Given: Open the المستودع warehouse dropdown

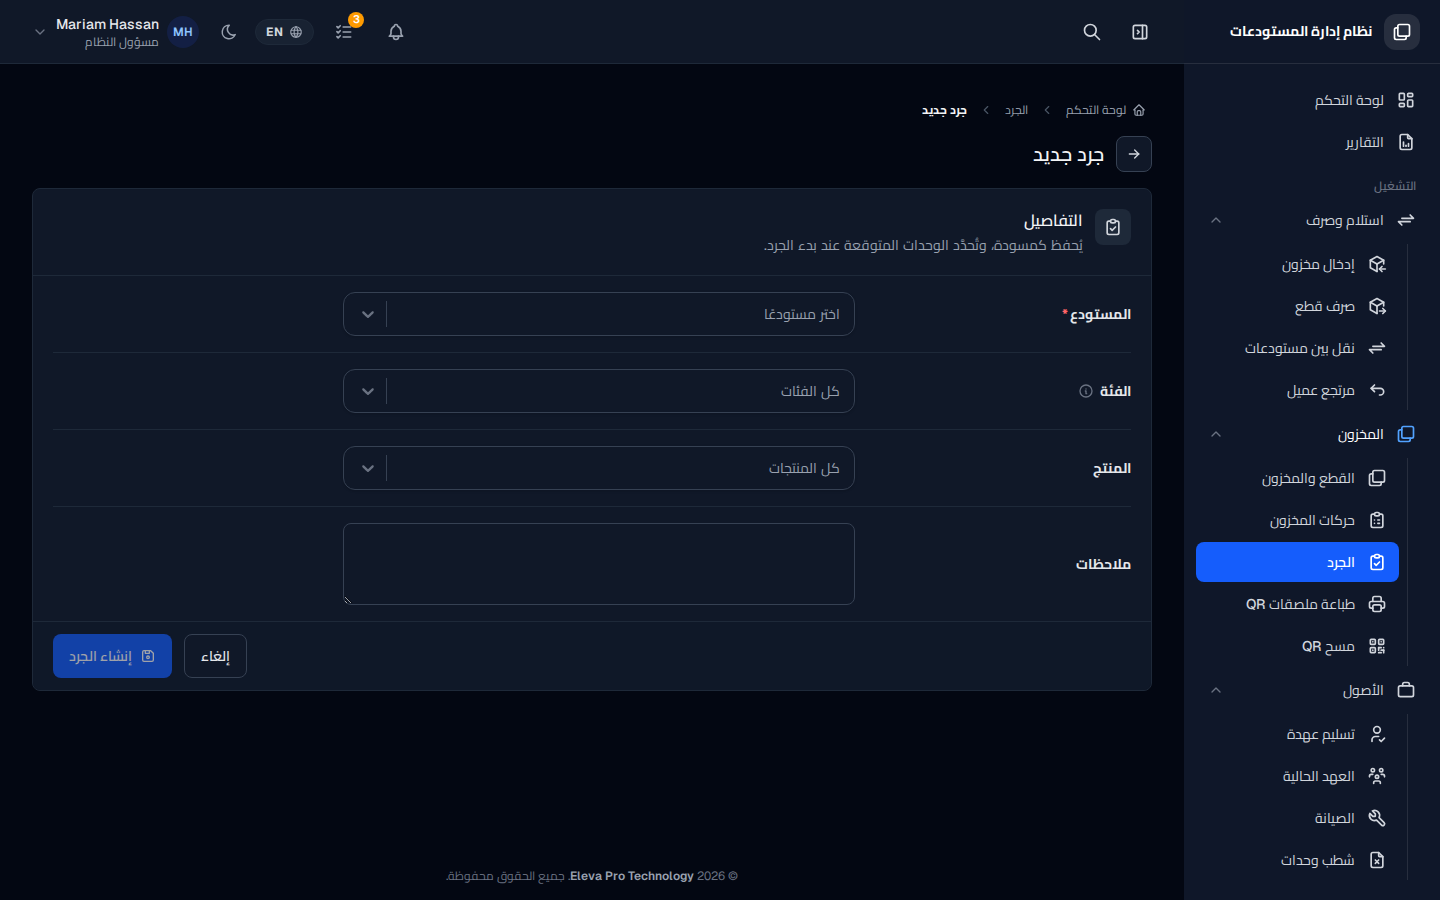Looking at the screenshot, I should [x=599, y=314].
